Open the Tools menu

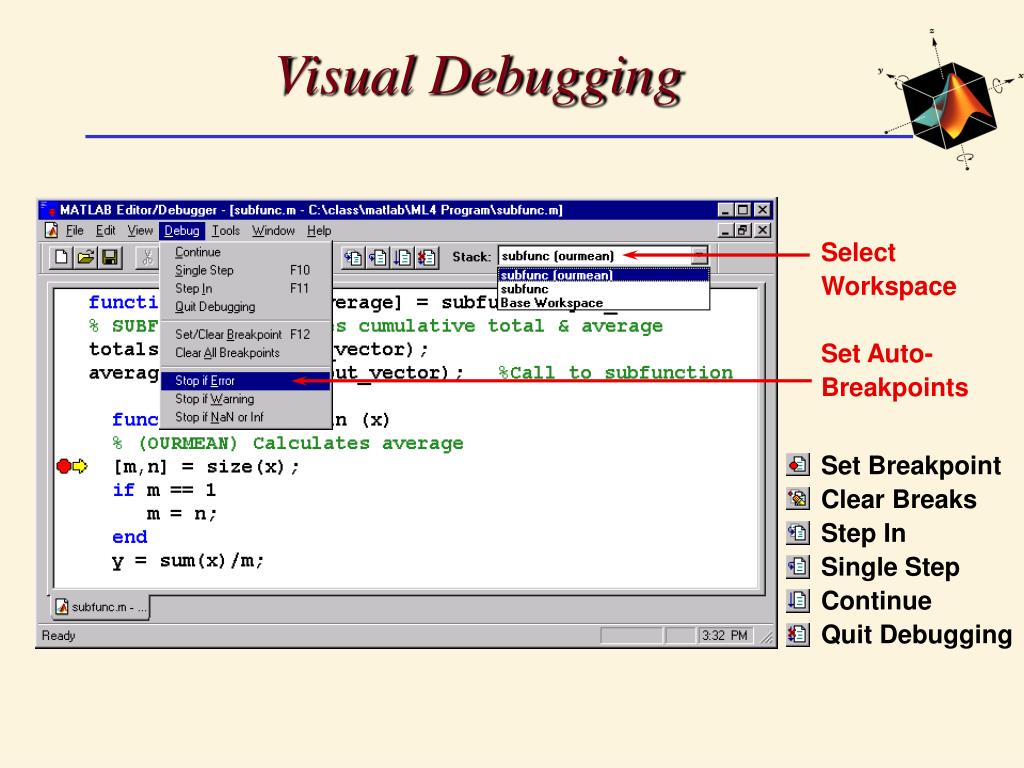point(225,231)
